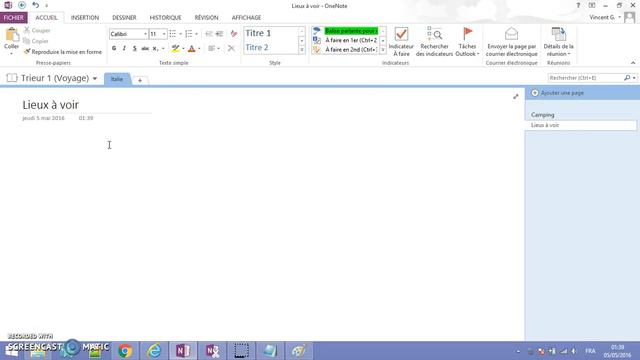Viewport: 640px width, 360px height.
Task: Open Google Chrome from taskbar
Action: click(125, 351)
